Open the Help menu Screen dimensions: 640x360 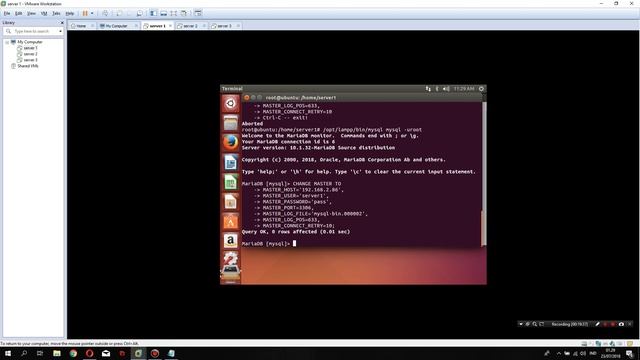point(70,13)
